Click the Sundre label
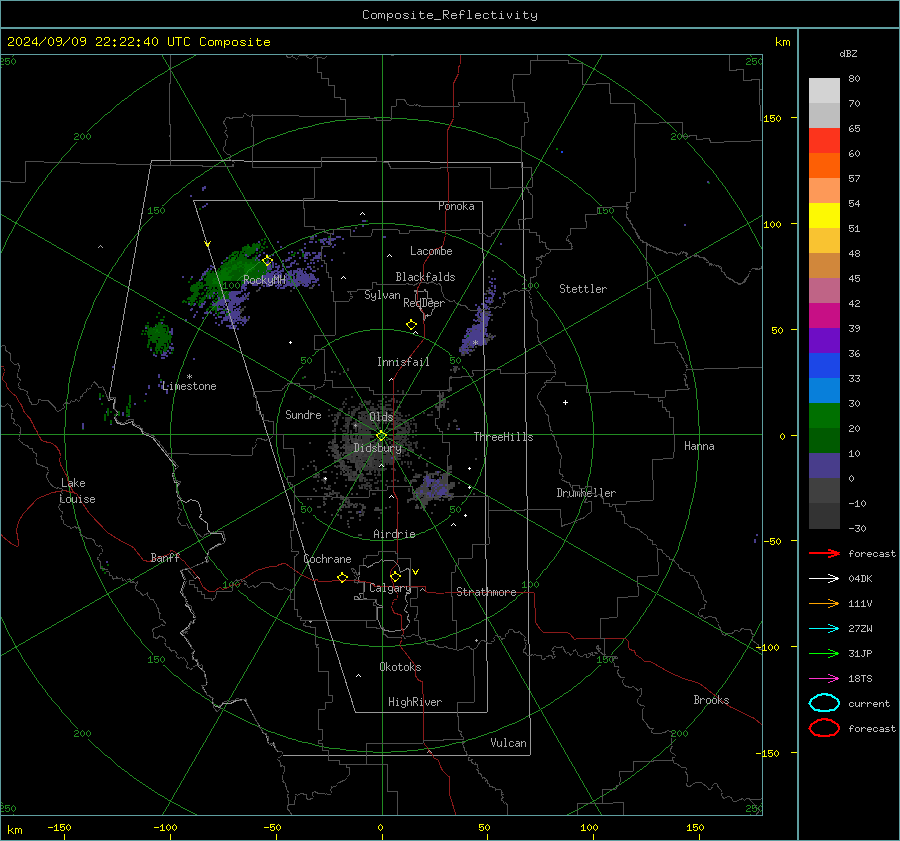 point(303,414)
